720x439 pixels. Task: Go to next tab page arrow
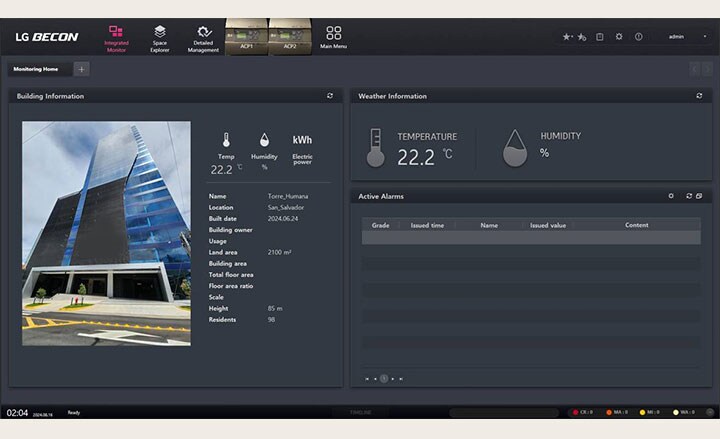coord(707,69)
